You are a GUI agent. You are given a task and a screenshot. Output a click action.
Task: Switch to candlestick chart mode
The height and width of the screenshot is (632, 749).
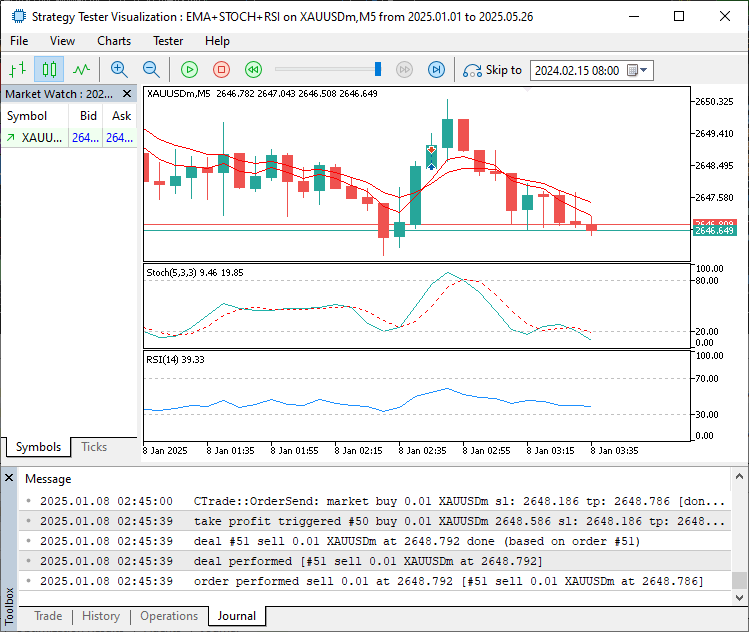49,69
